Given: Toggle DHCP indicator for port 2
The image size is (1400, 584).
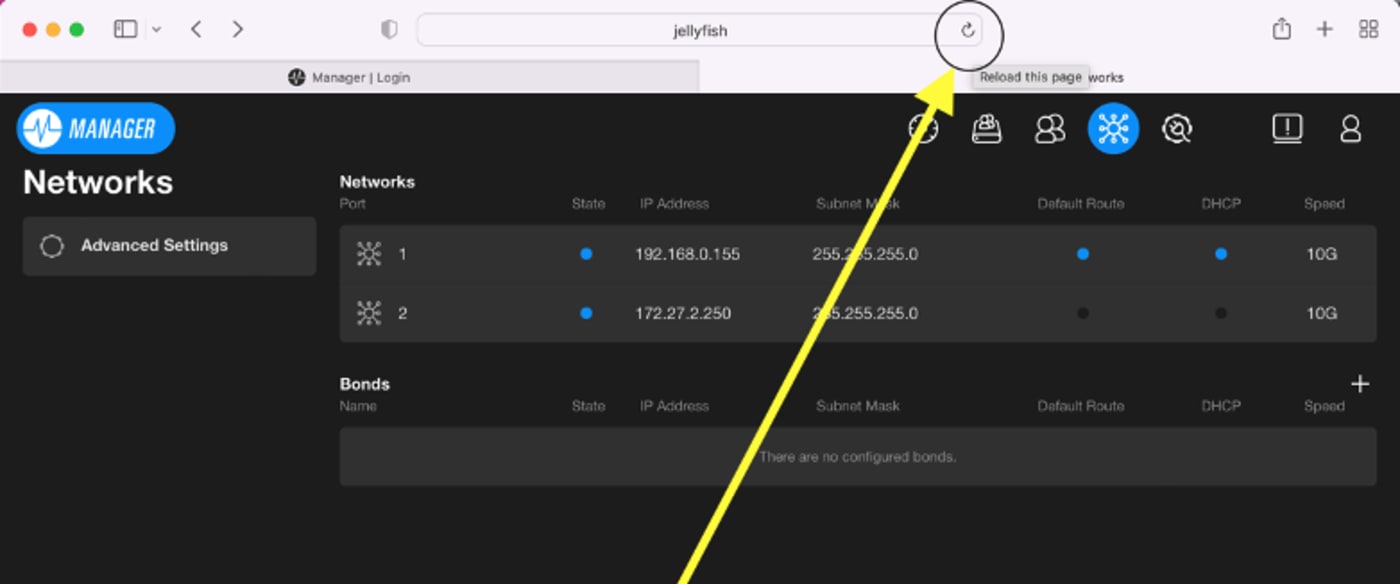Looking at the screenshot, I should point(1220,313).
